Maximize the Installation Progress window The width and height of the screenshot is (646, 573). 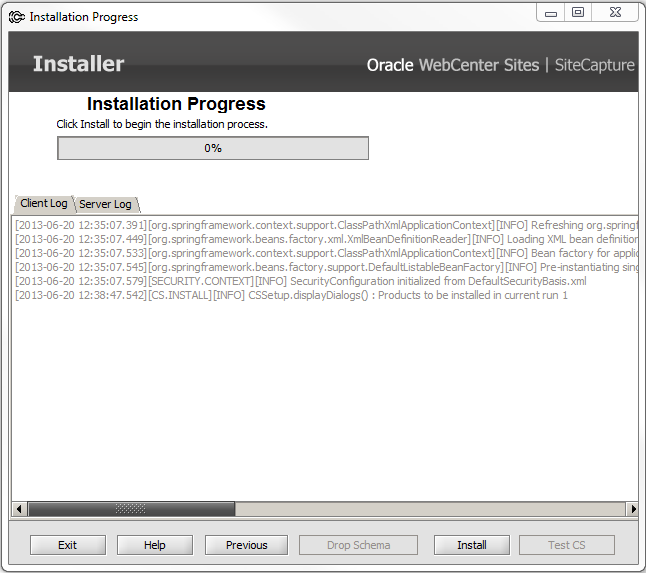pos(578,13)
